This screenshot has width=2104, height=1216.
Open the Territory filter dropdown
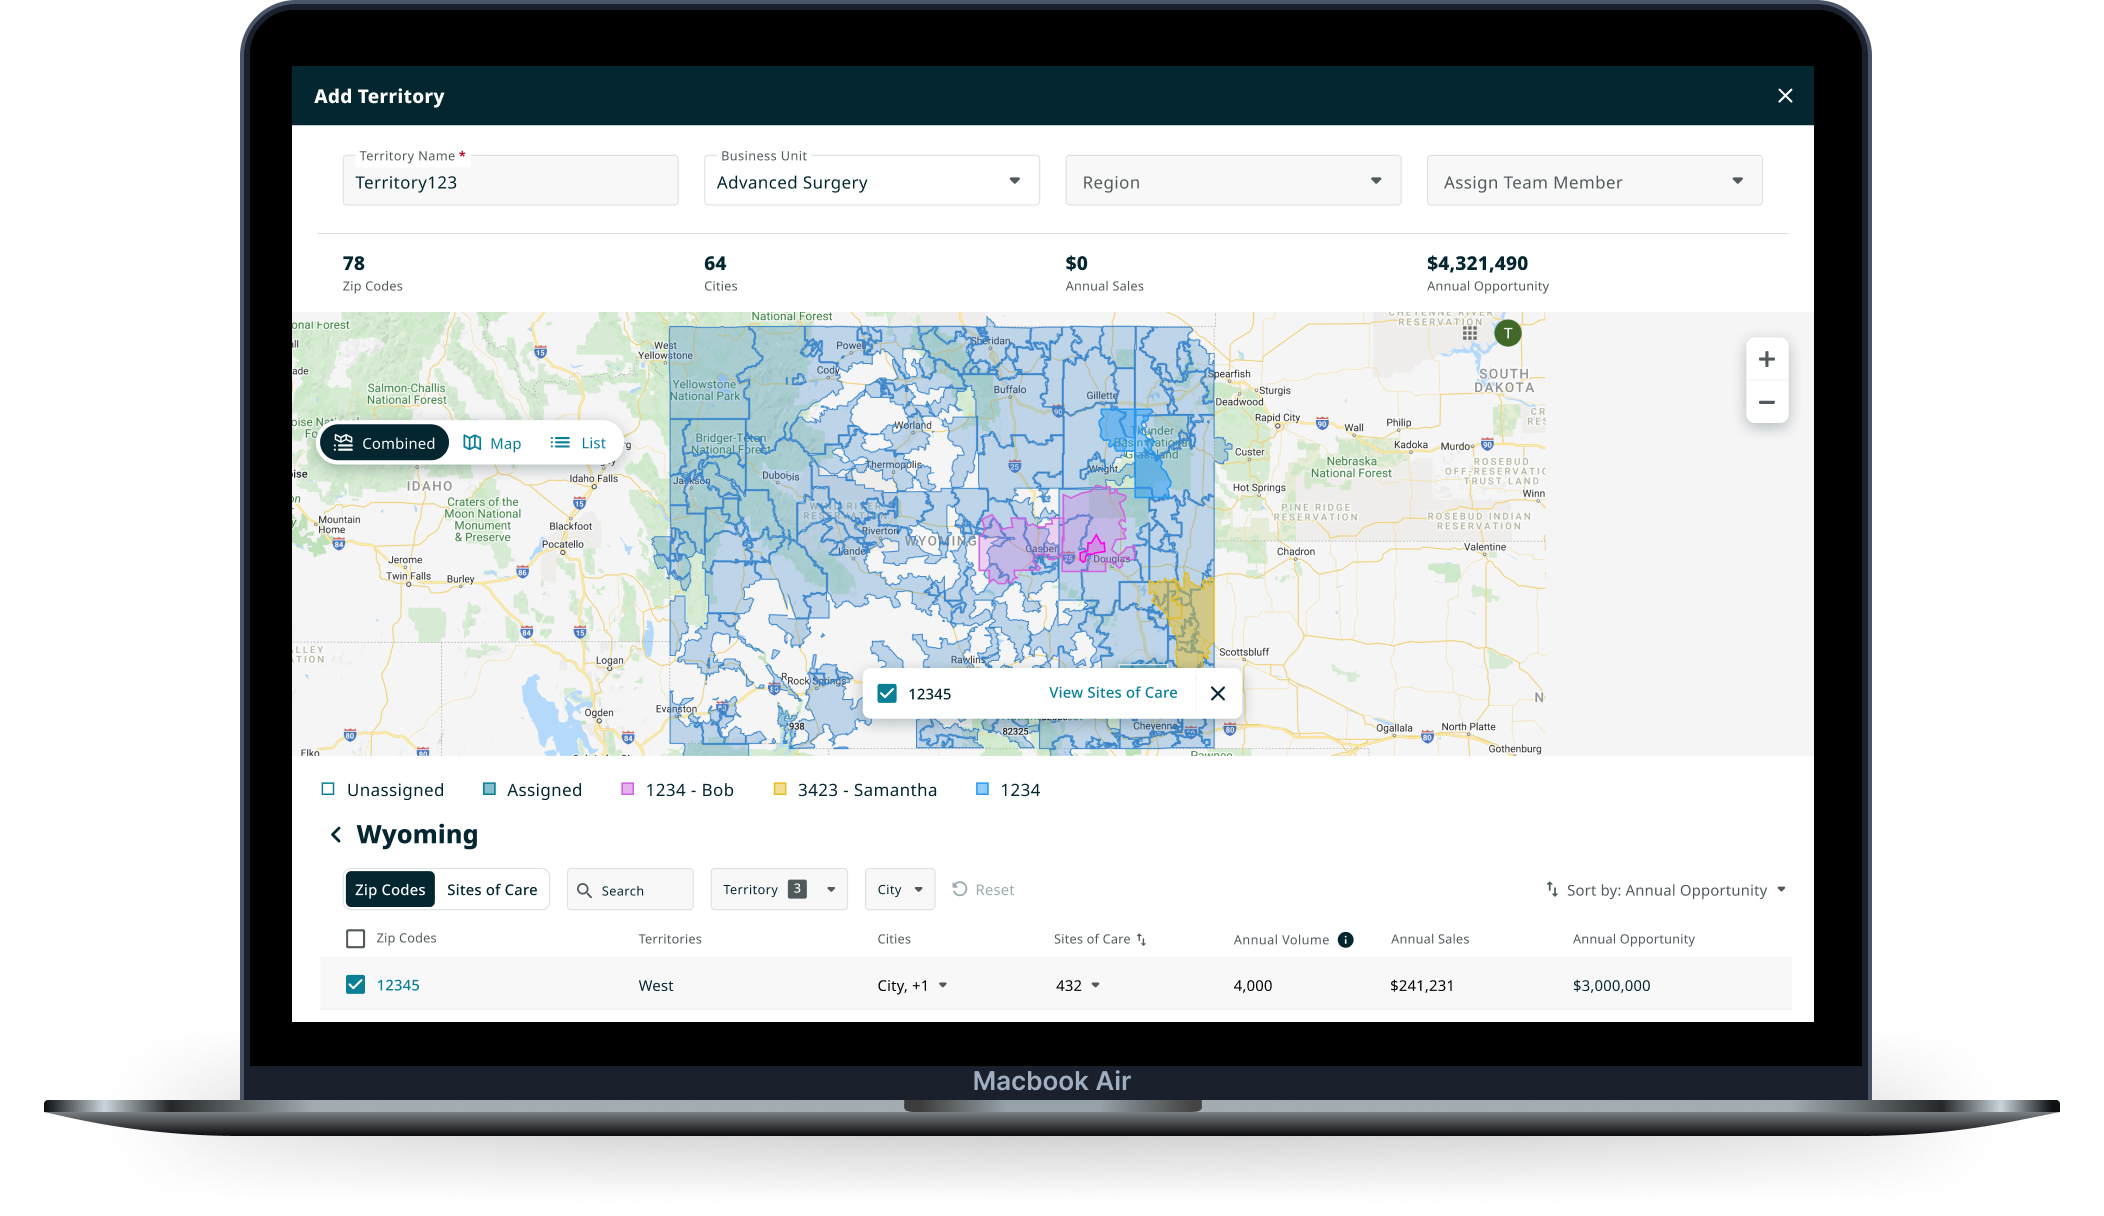coord(779,889)
